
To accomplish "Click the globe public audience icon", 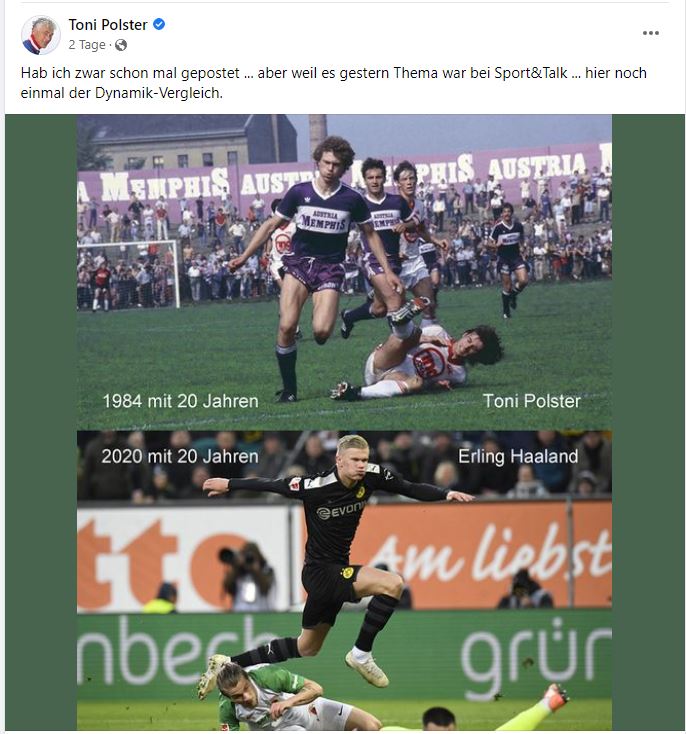I will point(121,45).
